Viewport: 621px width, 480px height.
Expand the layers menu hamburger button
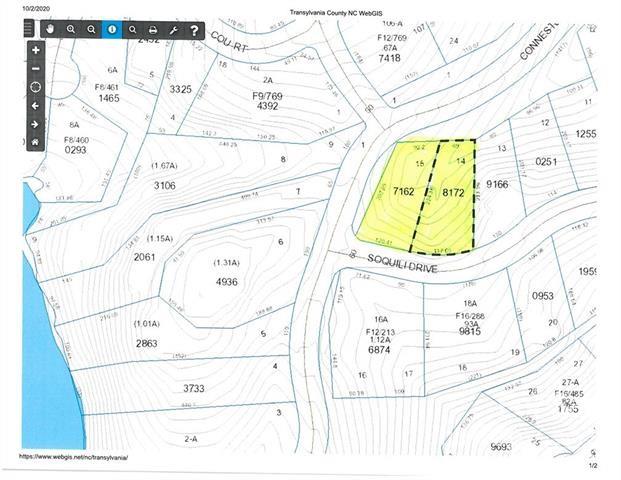(x=30, y=28)
